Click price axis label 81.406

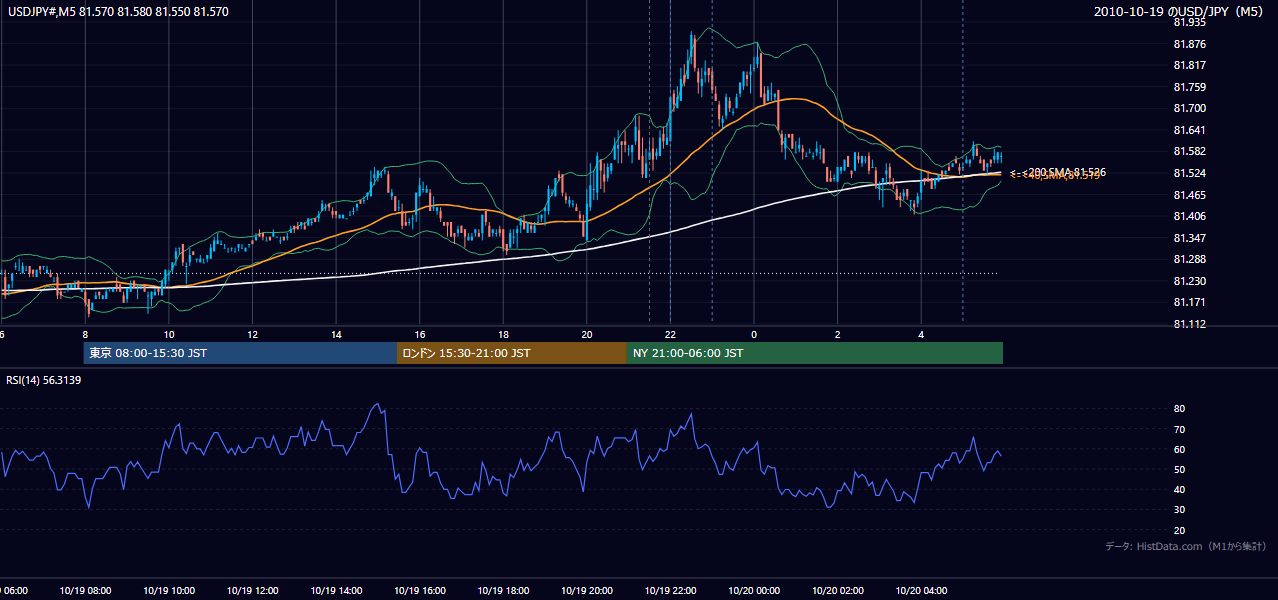1189,216
